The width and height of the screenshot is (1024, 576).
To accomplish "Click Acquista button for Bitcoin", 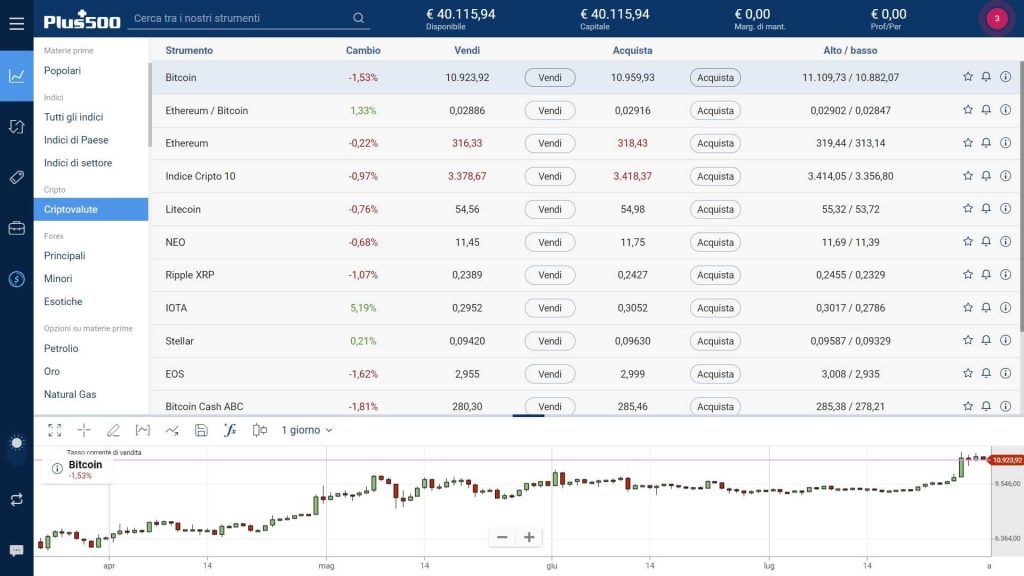I will pyautogui.click(x=715, y=77).
